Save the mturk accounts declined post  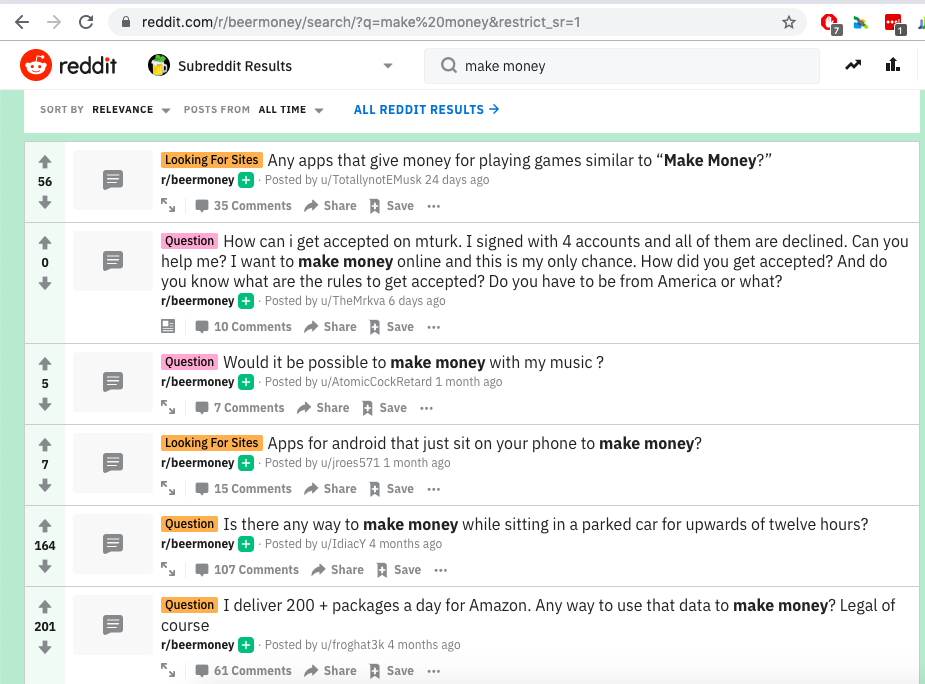tap(392, 327)
